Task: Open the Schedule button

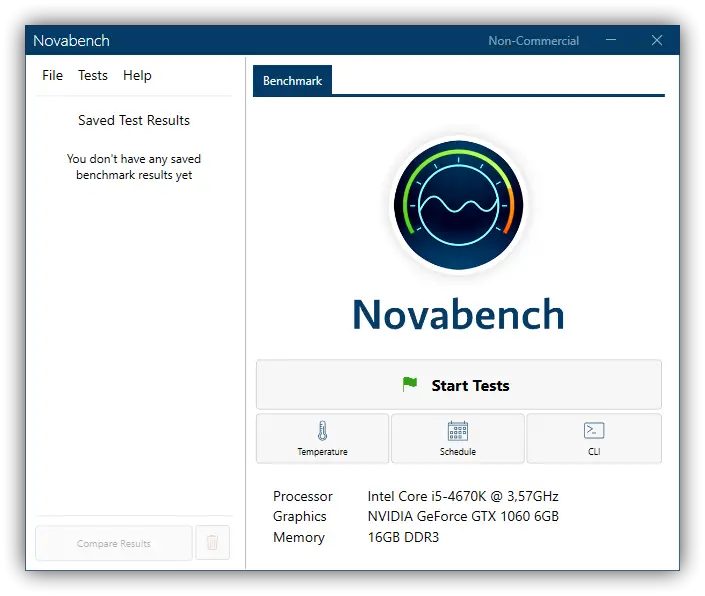Action: point(458,439)
